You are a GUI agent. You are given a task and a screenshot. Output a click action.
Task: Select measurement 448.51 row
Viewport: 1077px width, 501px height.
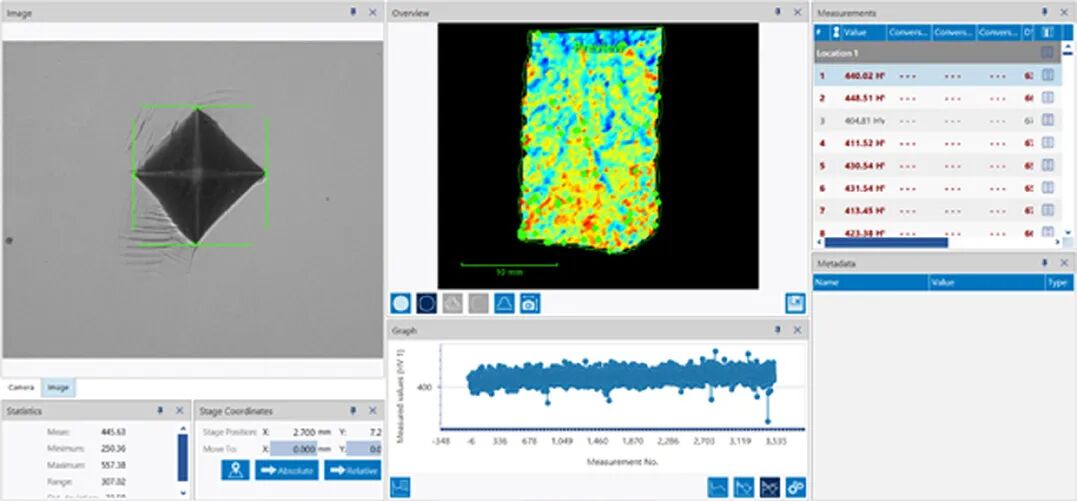(938, 98)
